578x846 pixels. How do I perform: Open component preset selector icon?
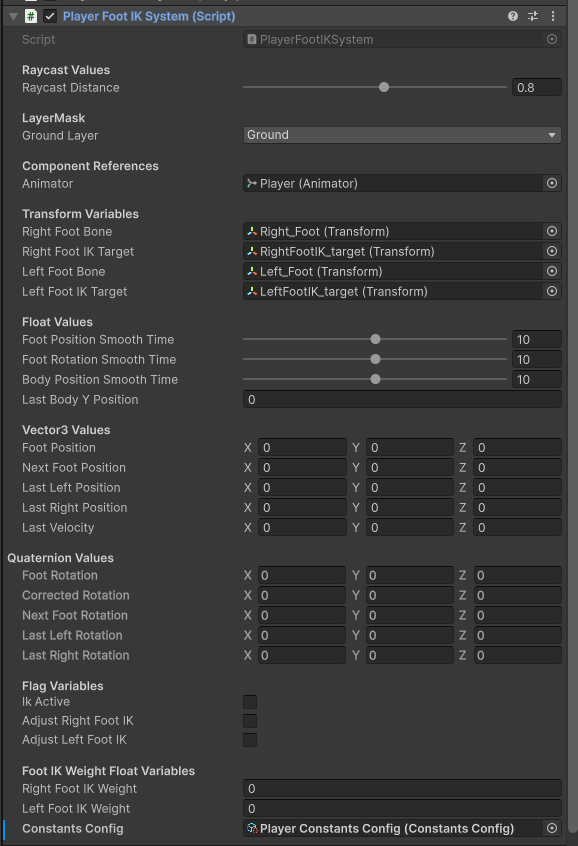click(533, 16)
